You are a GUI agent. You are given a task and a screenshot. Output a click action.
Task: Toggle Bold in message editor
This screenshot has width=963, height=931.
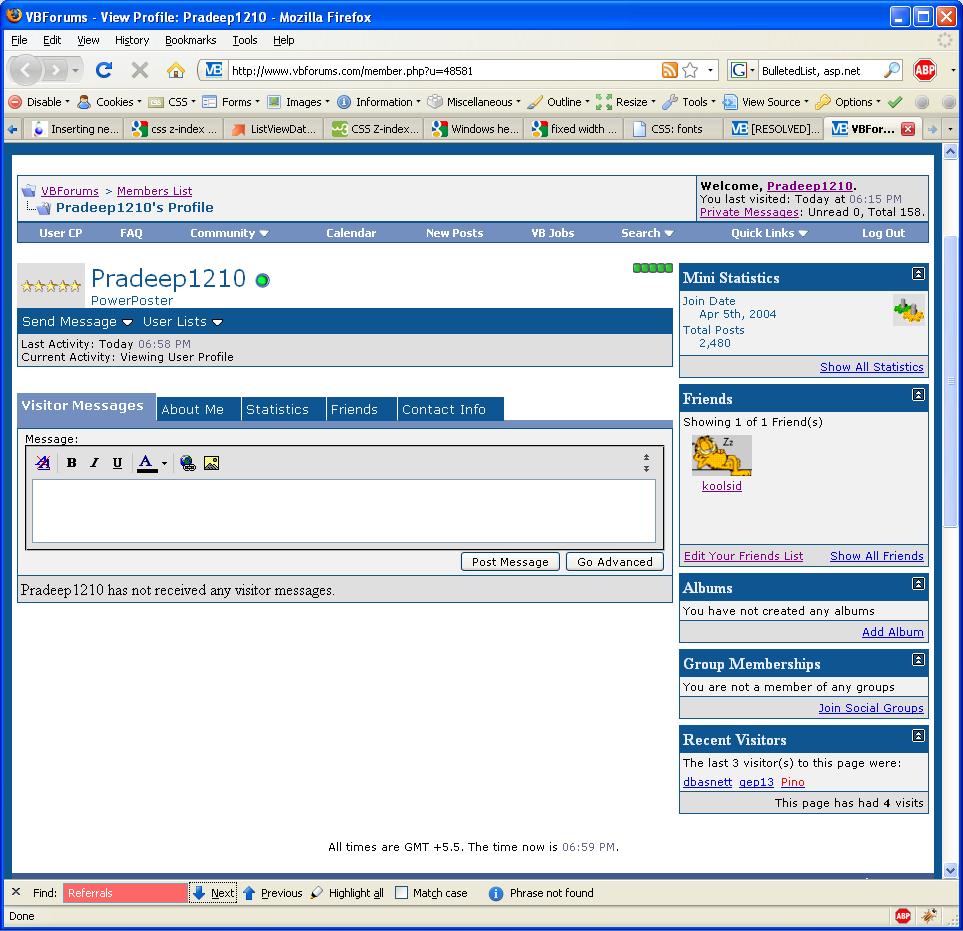pos(71,463)
